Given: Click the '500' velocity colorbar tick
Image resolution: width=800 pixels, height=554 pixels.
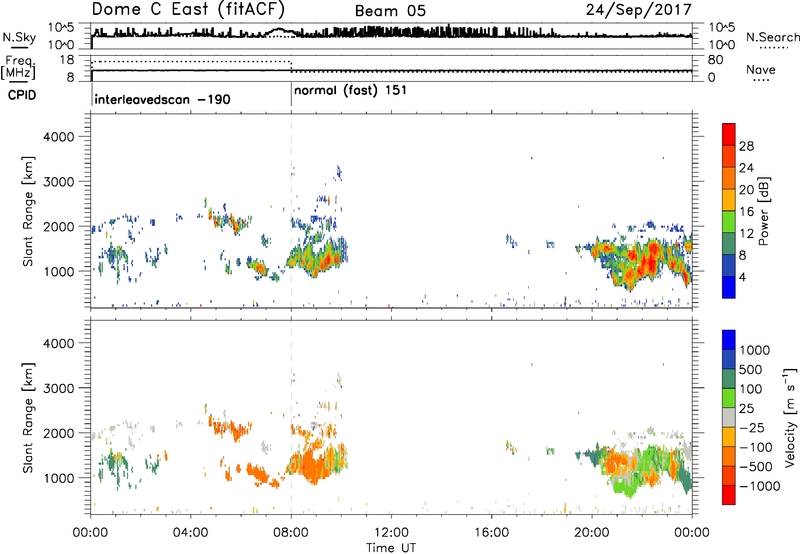Looking at the screenshot, I should (x=751, y=369).
